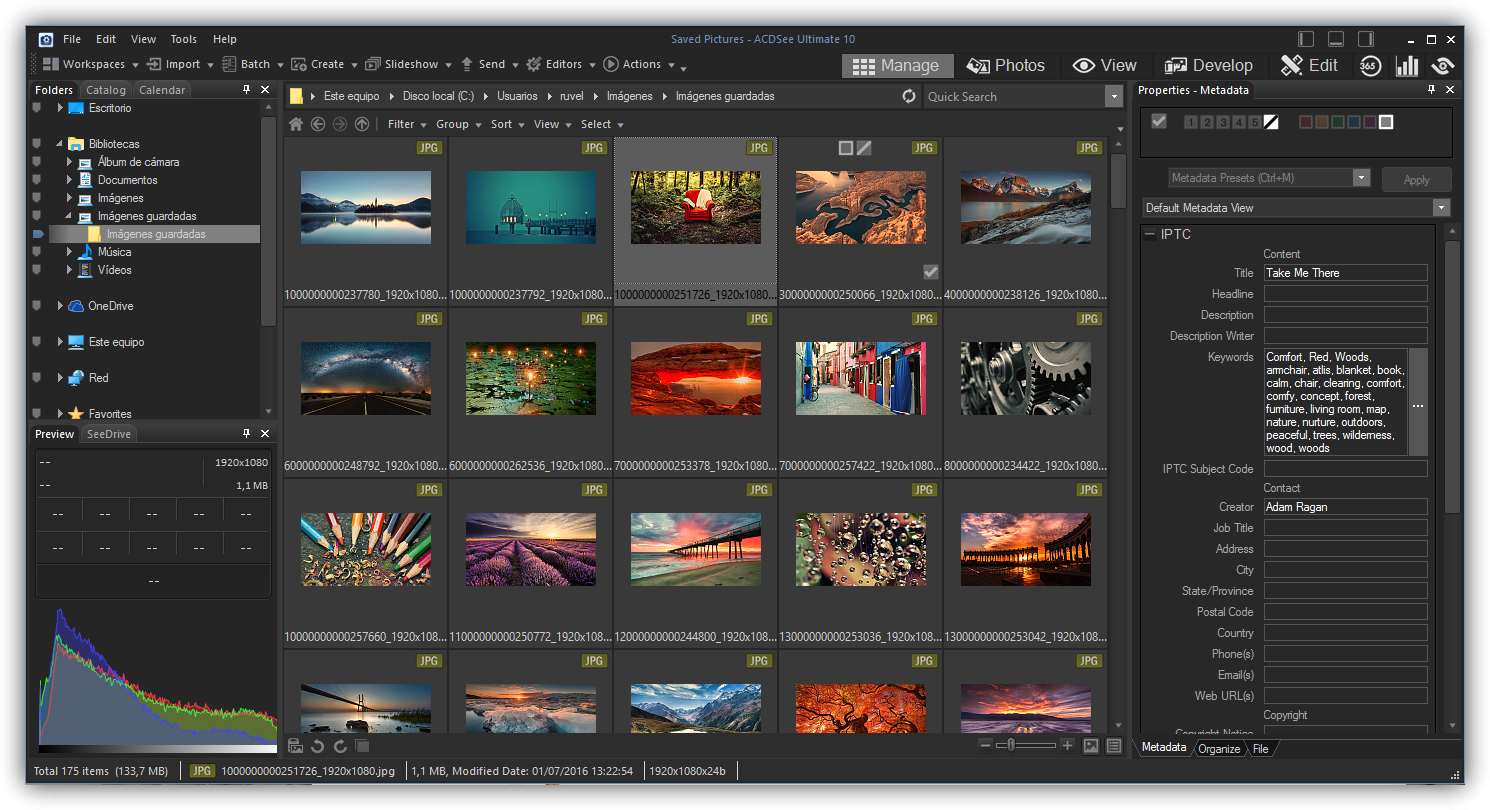Open the Tools menu
1490x810 pixels.
183,39
